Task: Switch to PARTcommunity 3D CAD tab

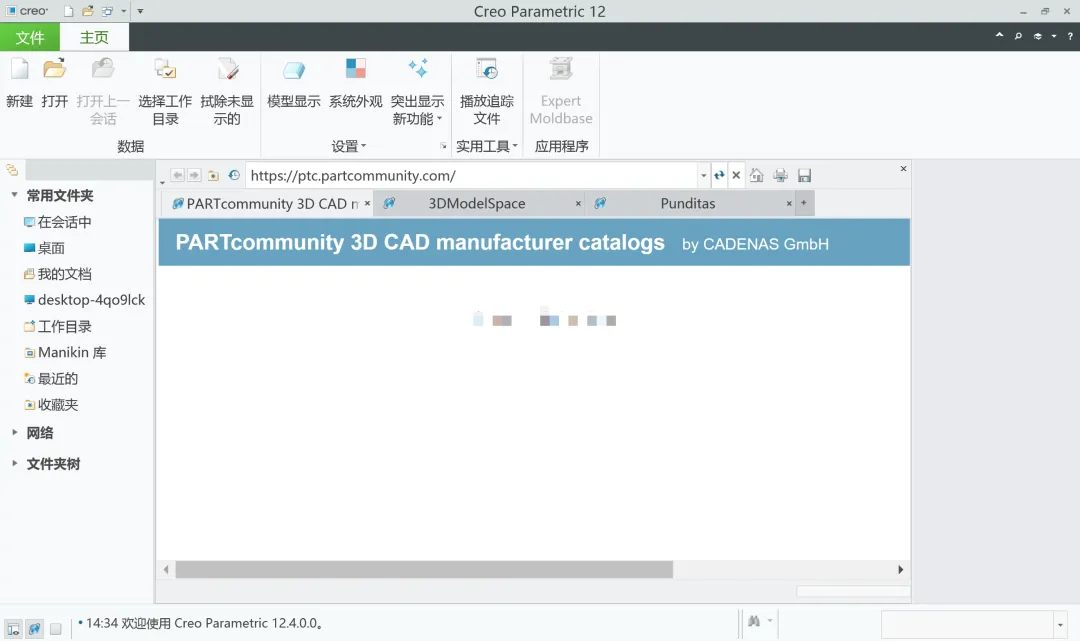Action: 265,204
